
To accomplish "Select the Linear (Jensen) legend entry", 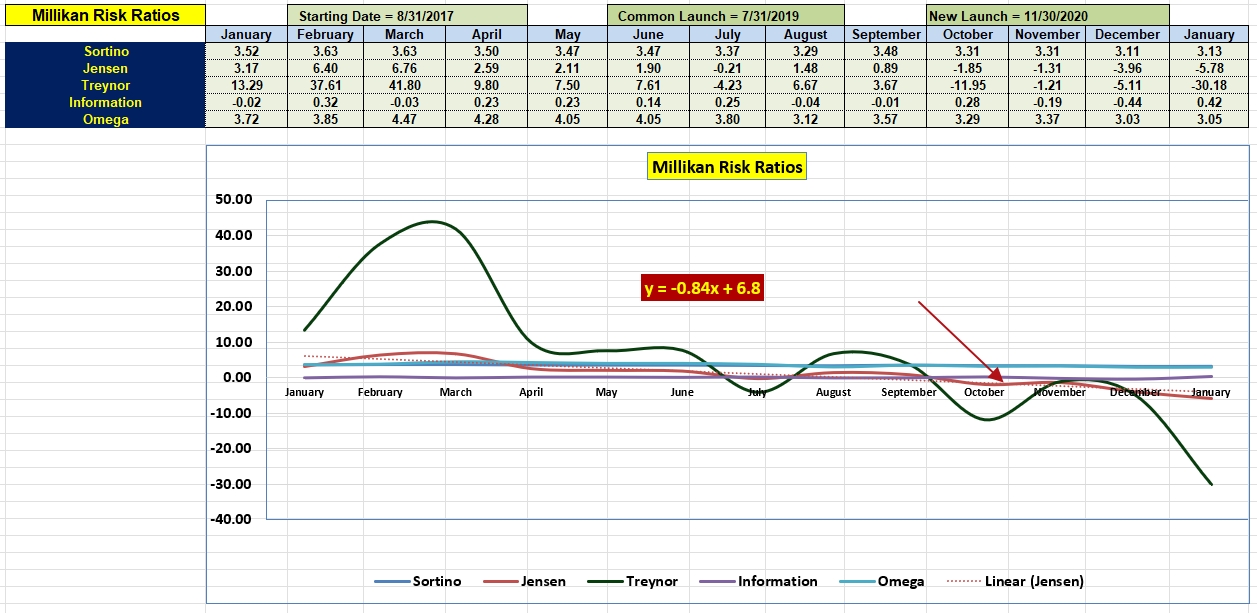I will [1014, 581].
